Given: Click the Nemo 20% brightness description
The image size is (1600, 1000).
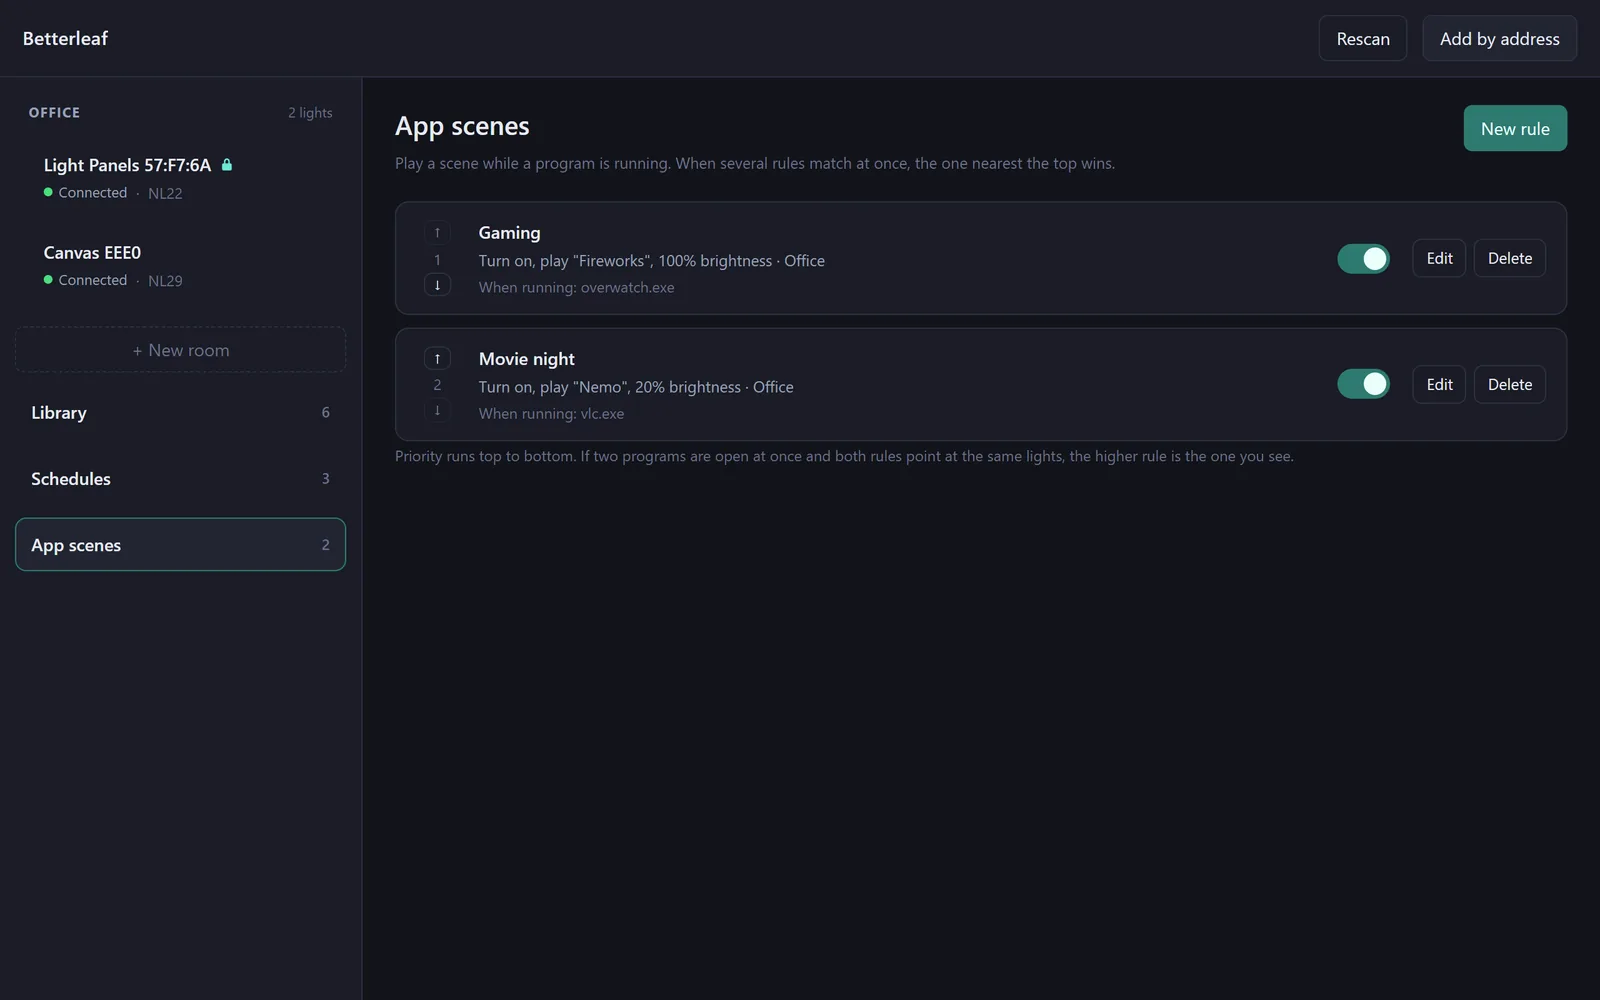Looking at the screenshot, I should 636,387.
